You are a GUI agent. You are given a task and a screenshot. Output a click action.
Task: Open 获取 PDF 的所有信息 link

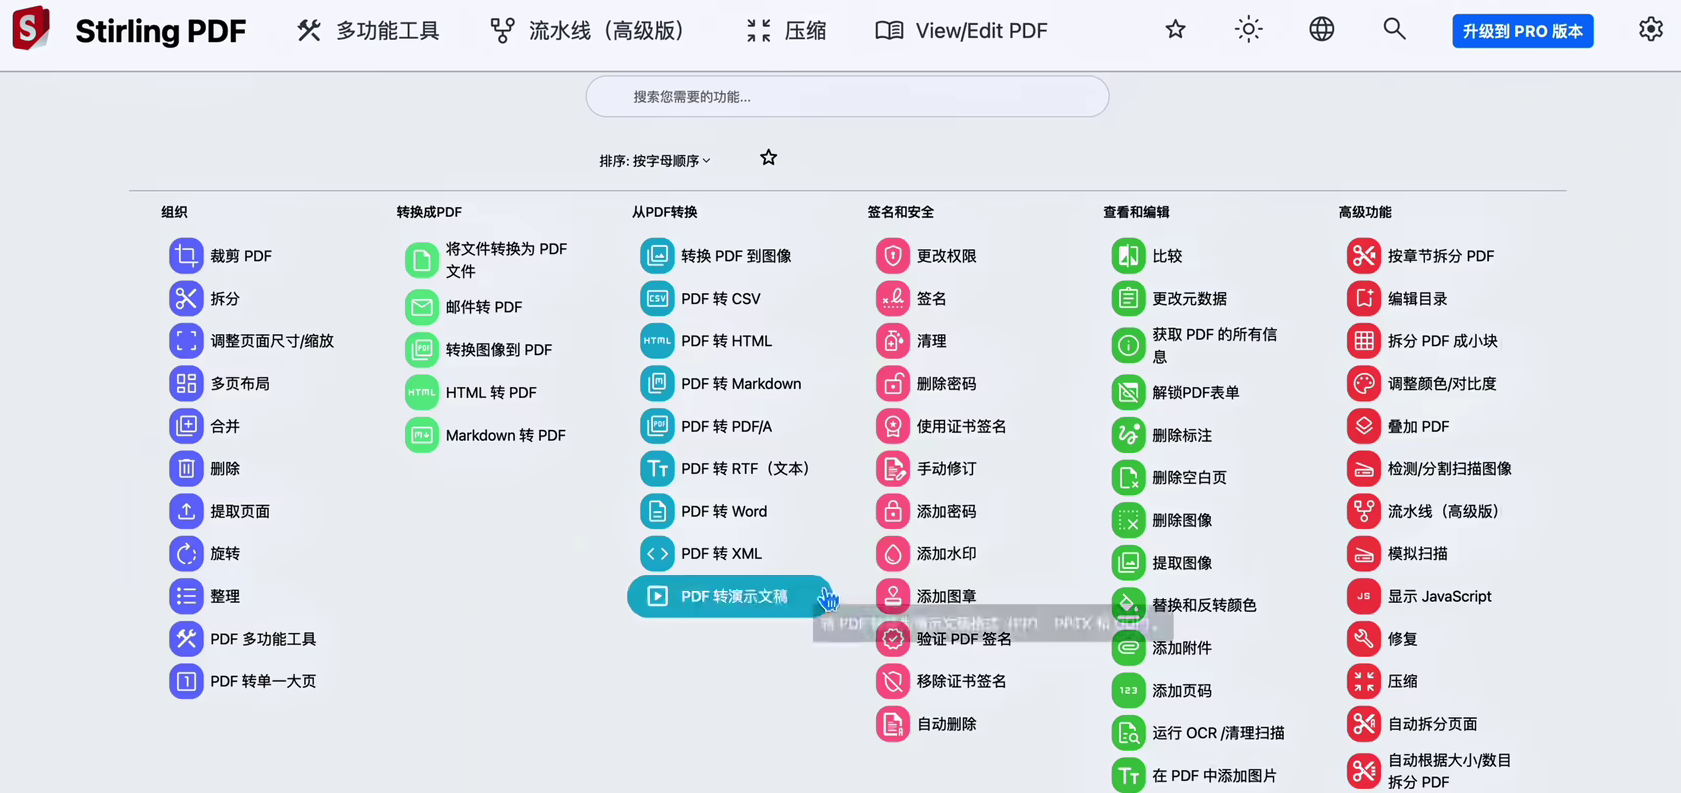click(x=1198, y=345)
